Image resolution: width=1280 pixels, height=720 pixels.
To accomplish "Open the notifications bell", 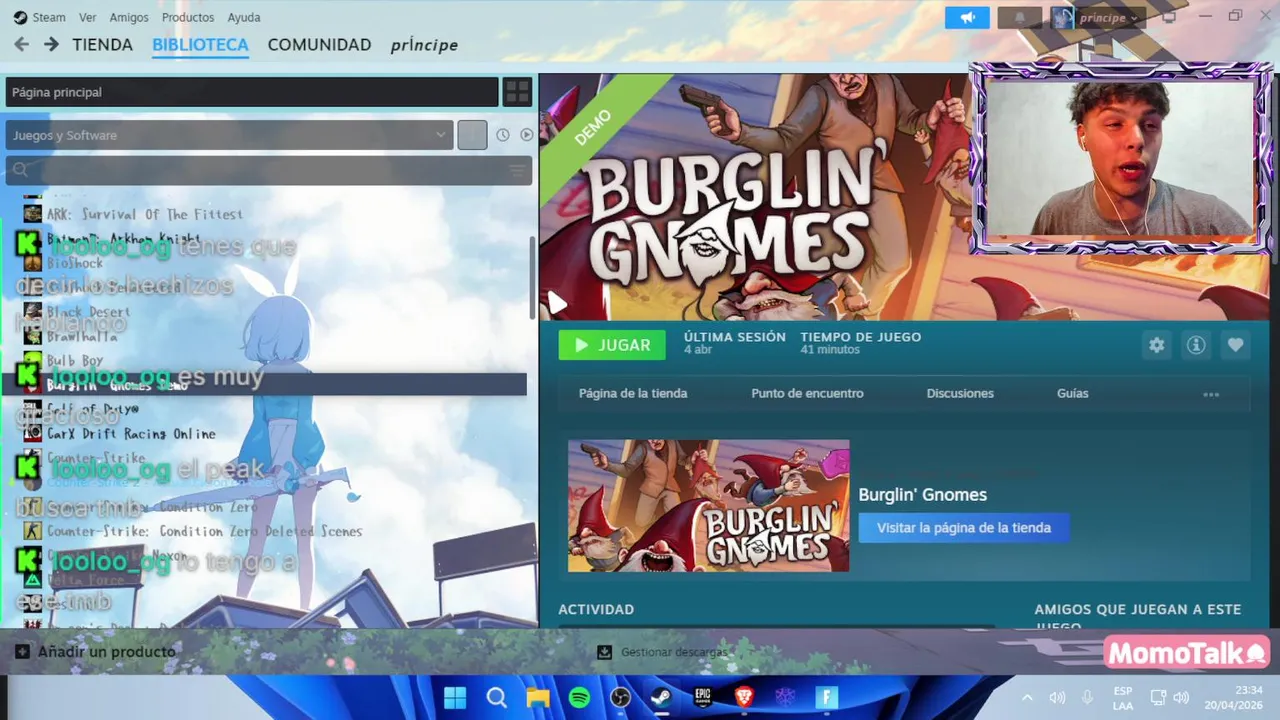I will 1019,18.
